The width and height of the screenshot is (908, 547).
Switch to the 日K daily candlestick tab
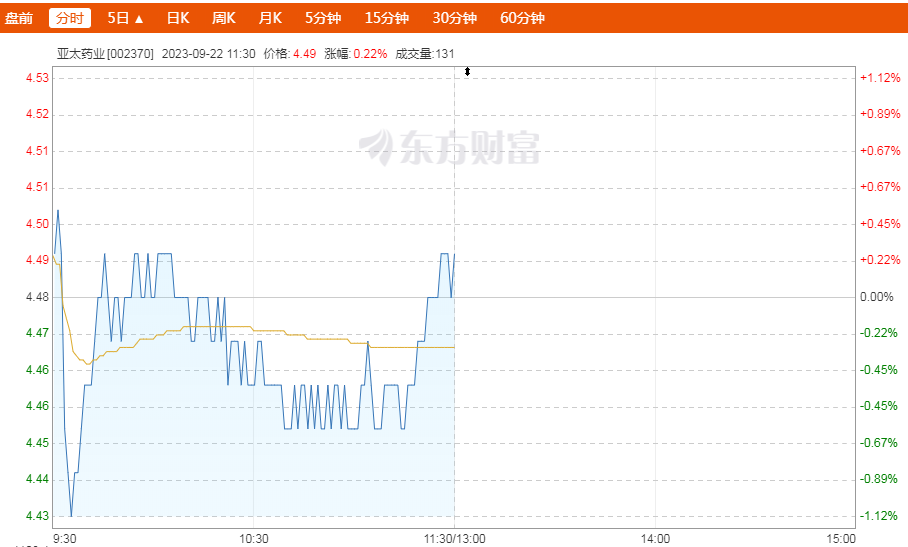click(x=178, y=18)
